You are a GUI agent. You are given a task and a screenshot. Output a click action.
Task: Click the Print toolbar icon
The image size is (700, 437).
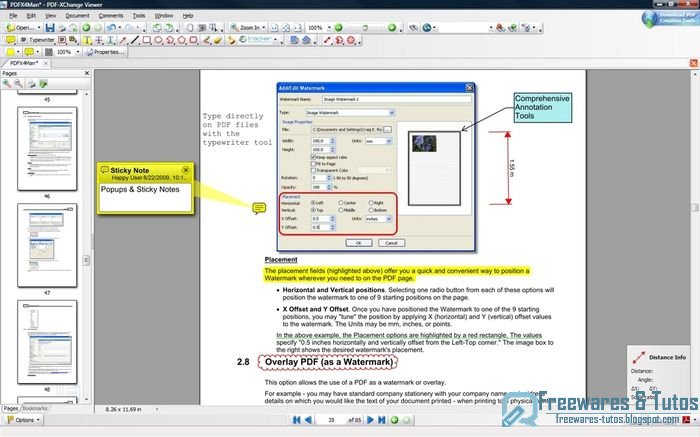[62, 28]
